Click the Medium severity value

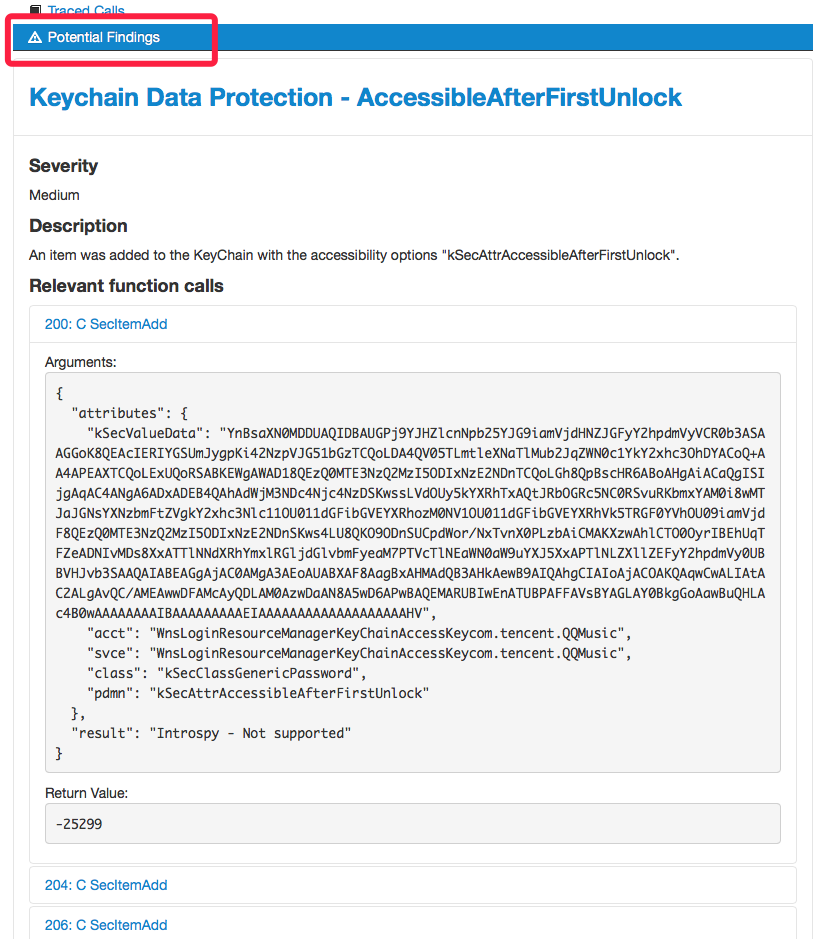54,195
